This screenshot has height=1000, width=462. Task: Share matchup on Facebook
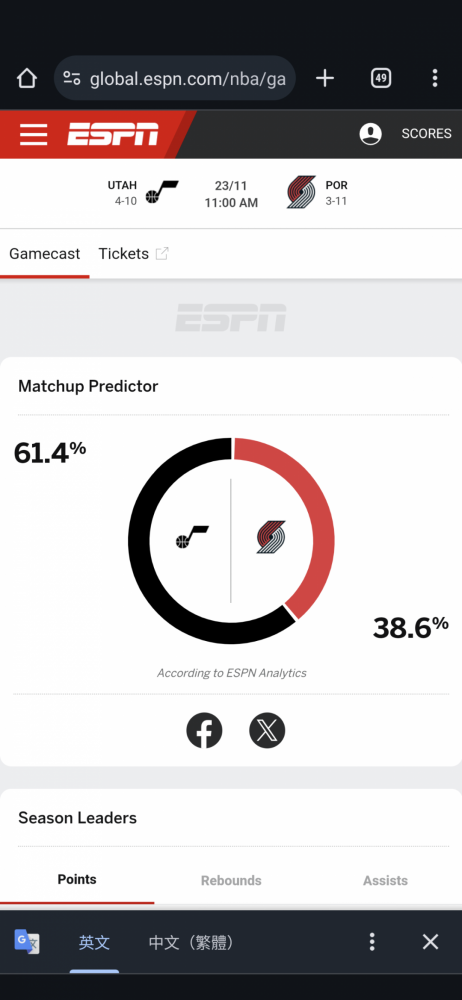(x=204, y=730)
